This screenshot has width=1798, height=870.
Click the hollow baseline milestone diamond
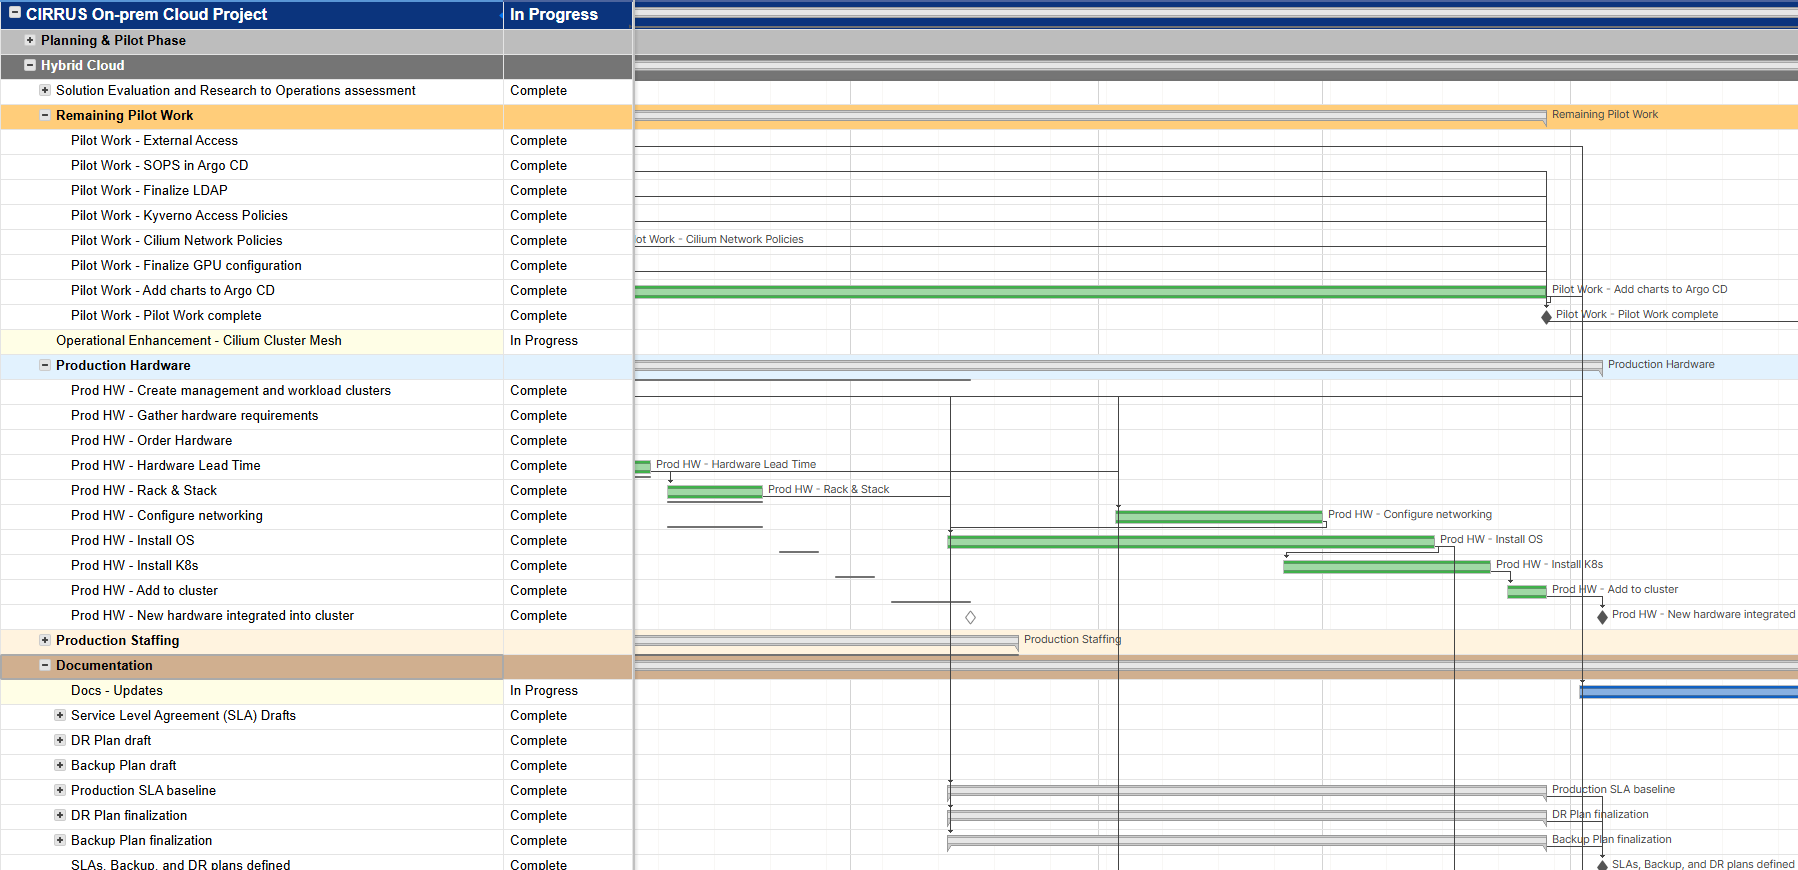(x=970, y=617)
